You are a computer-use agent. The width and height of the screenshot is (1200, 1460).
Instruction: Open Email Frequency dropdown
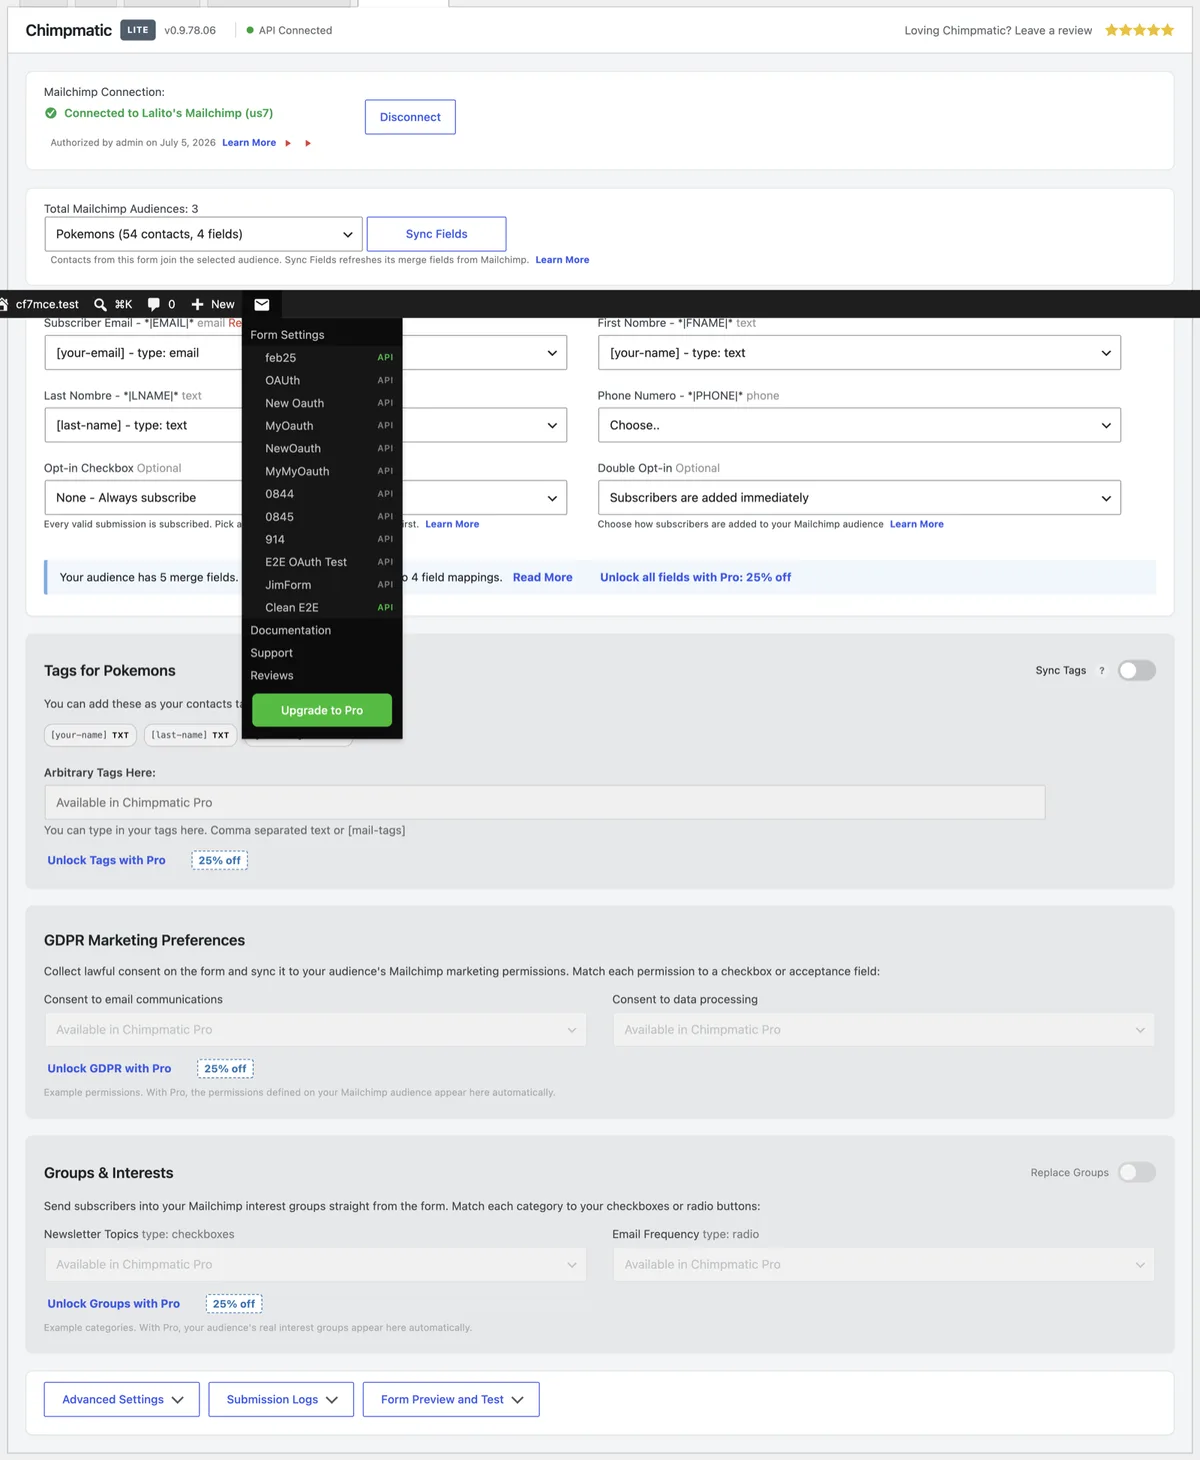point(883,1265)
